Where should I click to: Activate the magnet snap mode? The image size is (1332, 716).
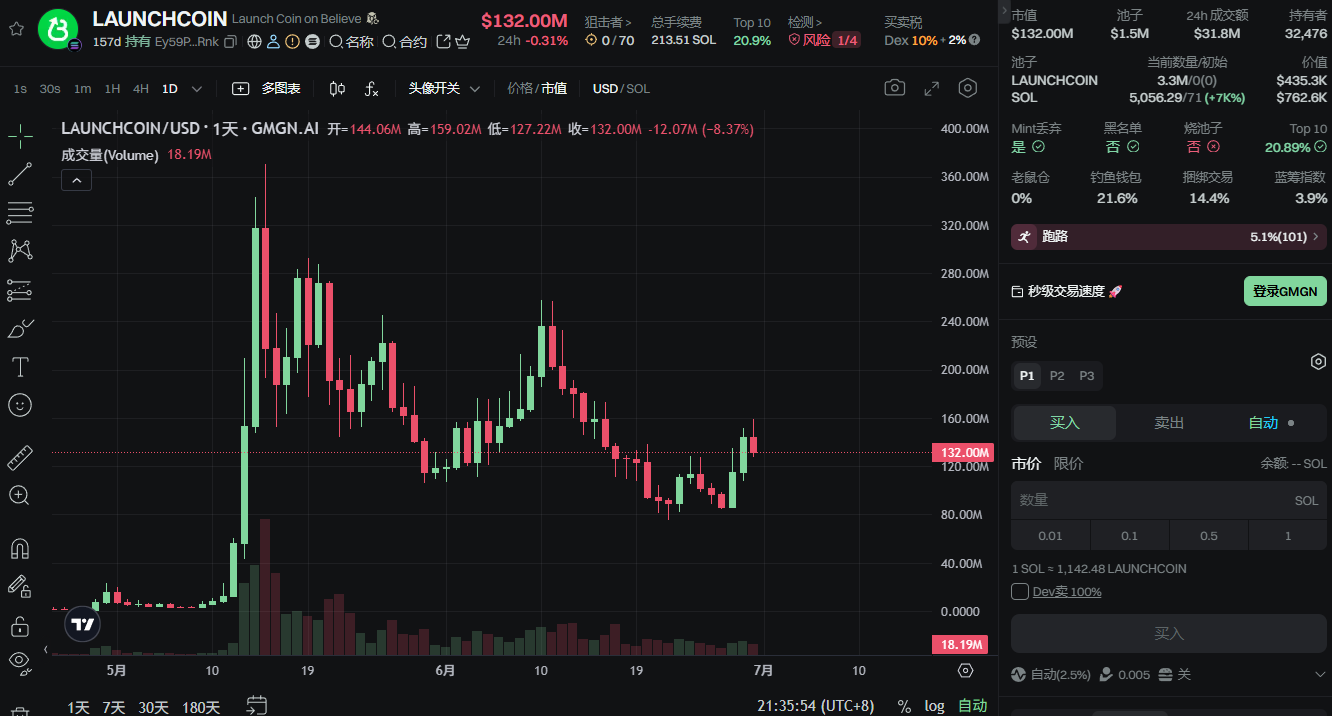[x=19, y=548]
